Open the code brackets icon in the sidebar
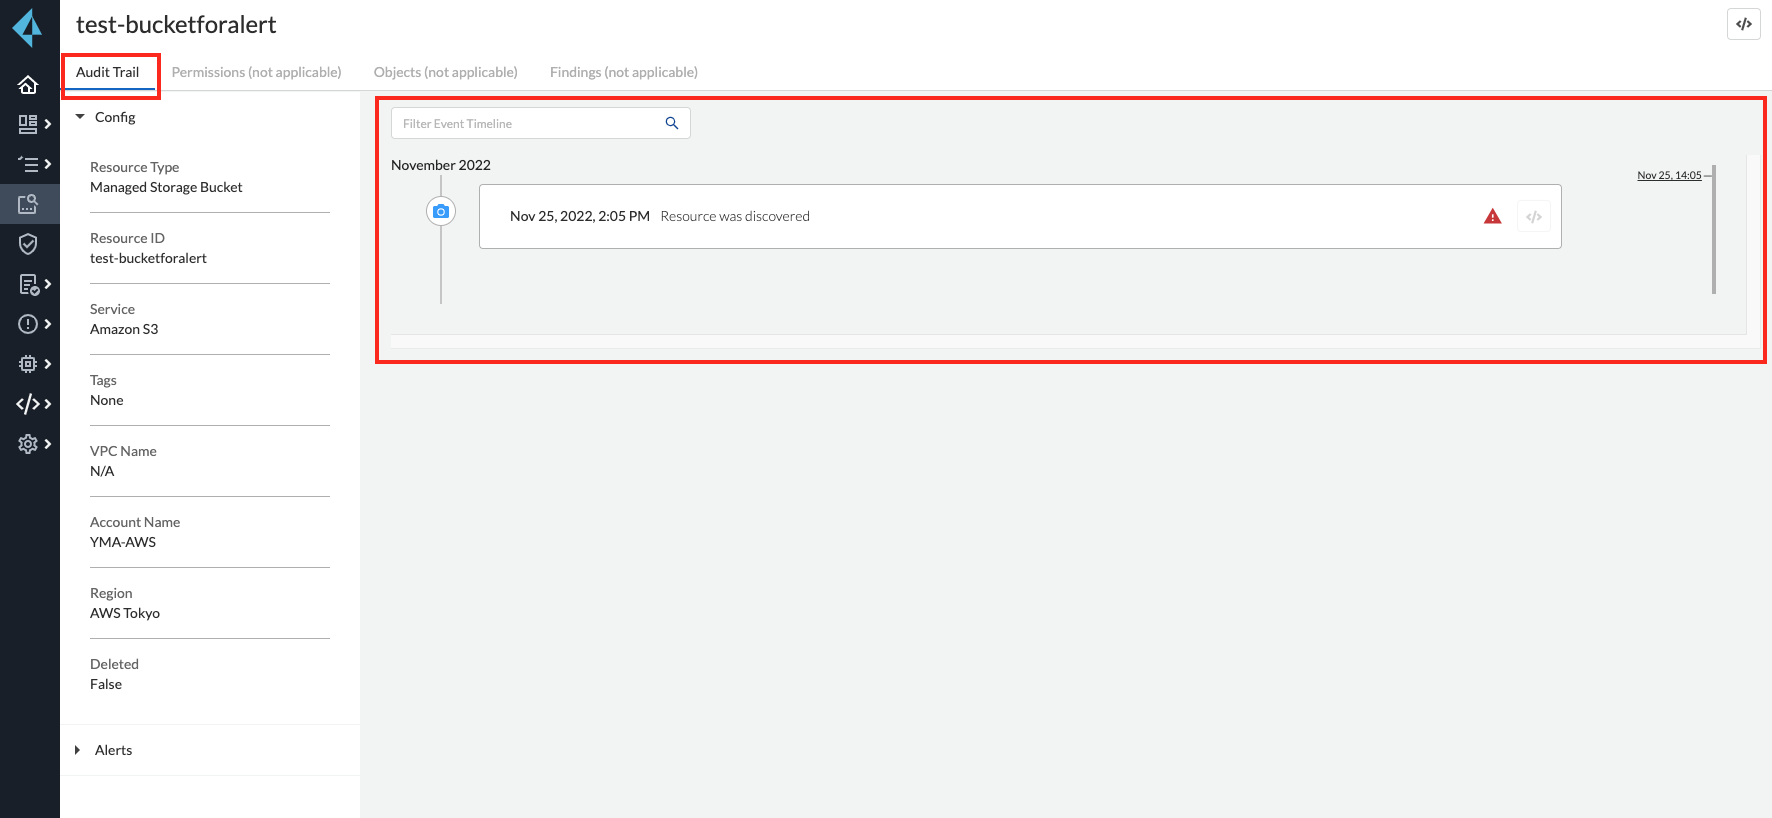1772x818 pixels. pyautogui.click(x=28, y=404)
